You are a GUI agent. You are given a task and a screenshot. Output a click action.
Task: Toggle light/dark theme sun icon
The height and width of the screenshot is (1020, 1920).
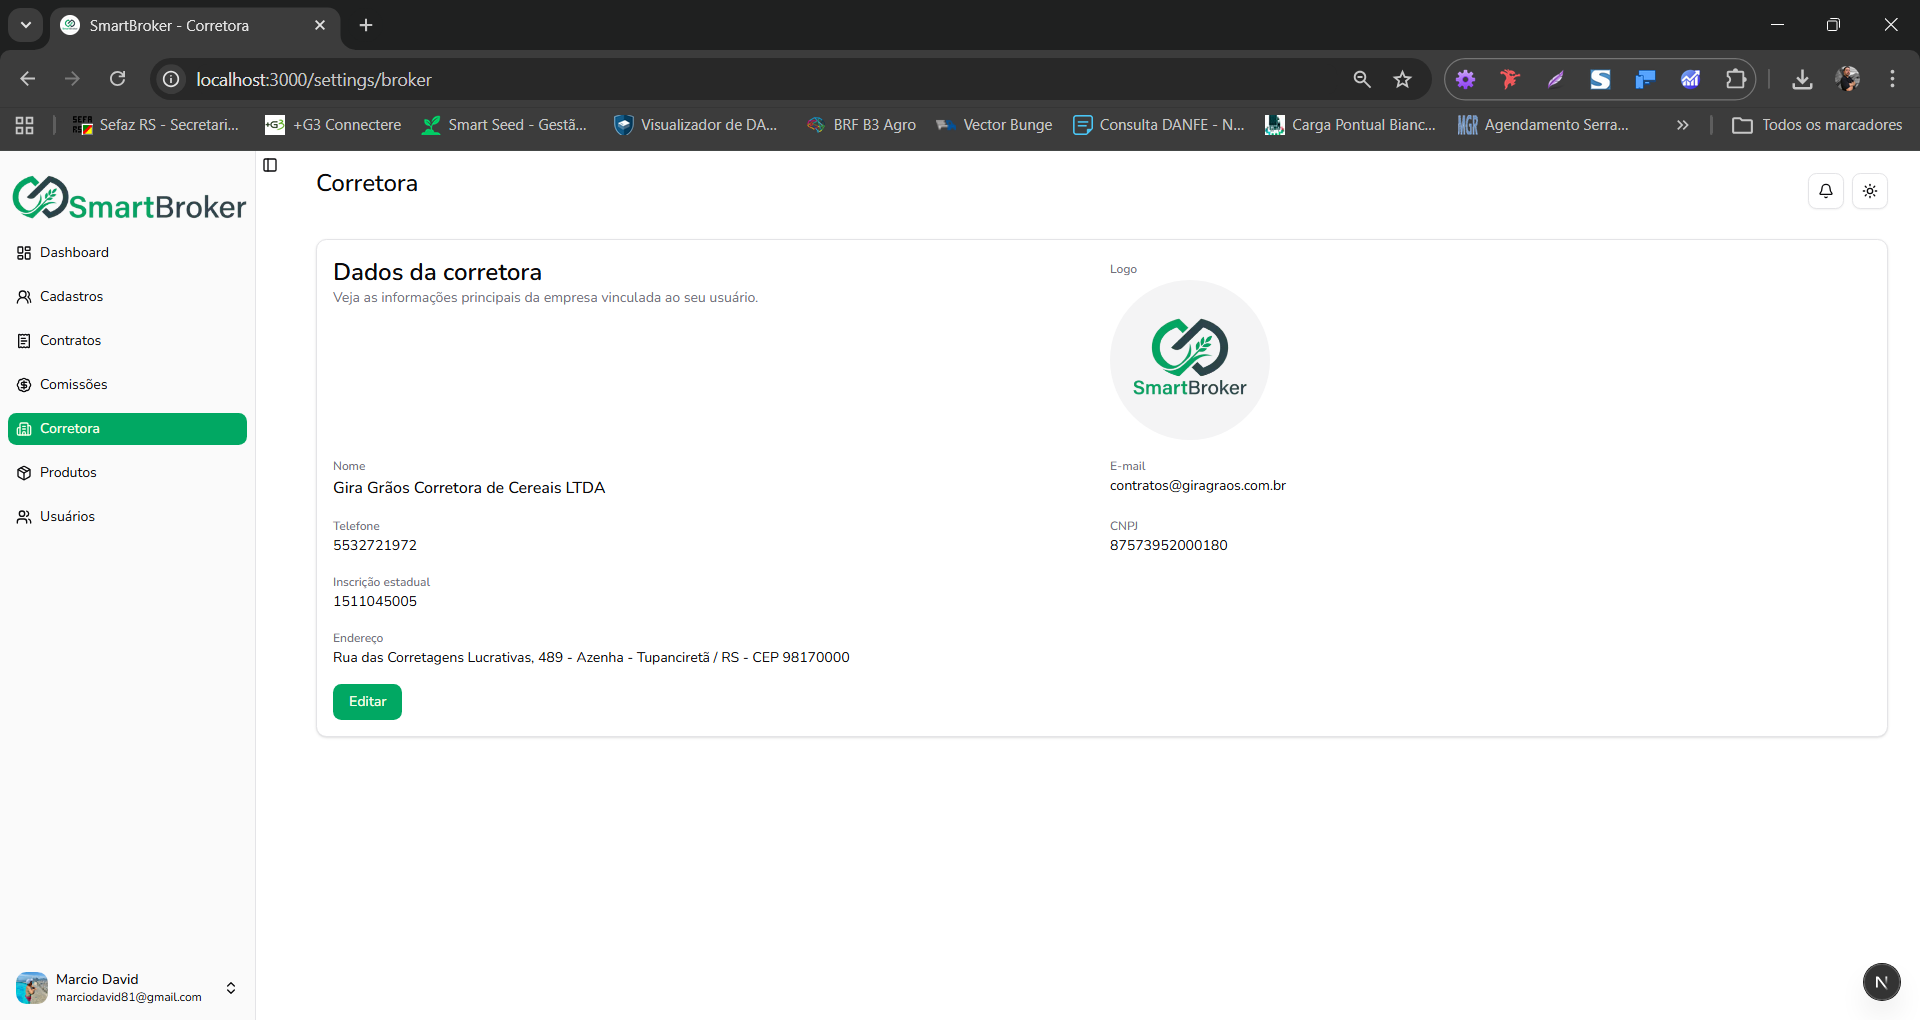click(x=1869, y=191)
